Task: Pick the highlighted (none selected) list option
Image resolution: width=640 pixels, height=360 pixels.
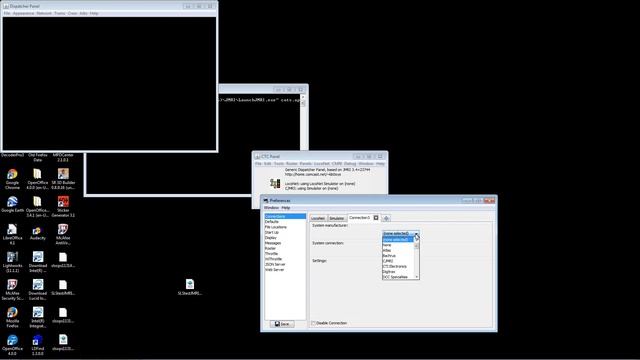Action: [398, 240]
